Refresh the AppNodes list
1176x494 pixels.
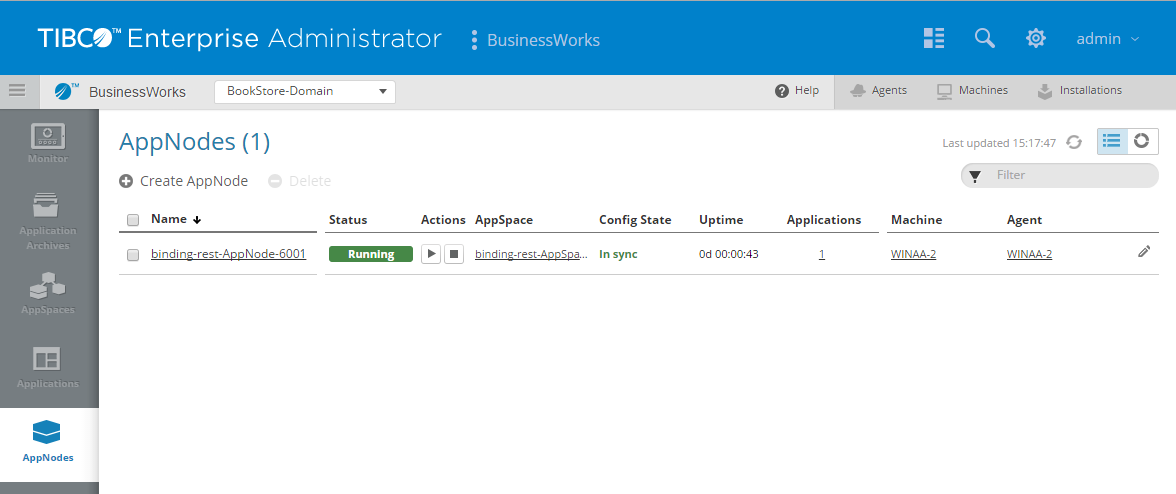coord(1074,142)
